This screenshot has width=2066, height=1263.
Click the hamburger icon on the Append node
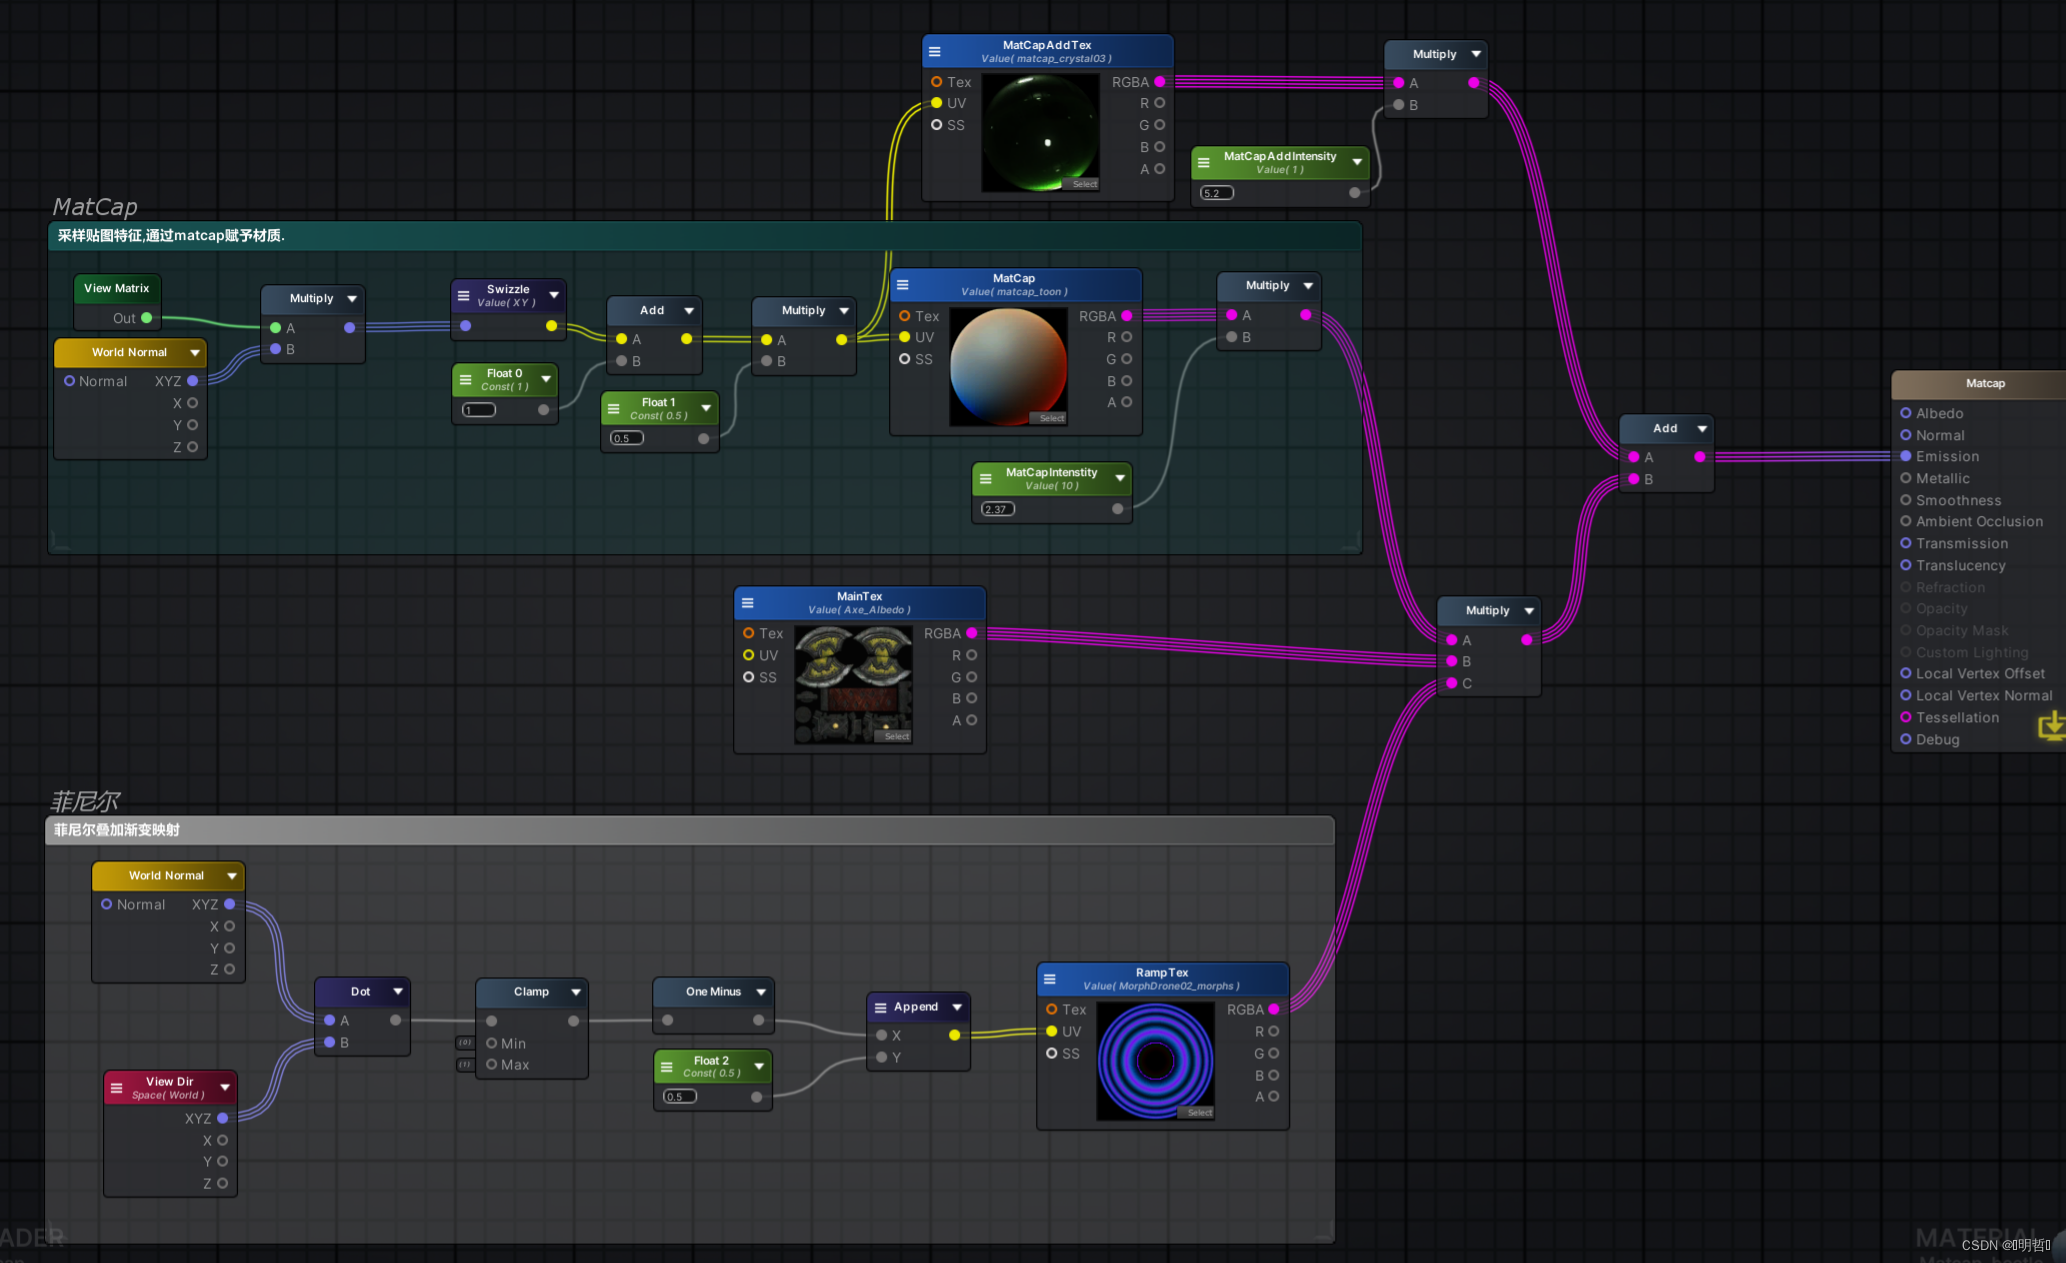tap(880, 1006)
